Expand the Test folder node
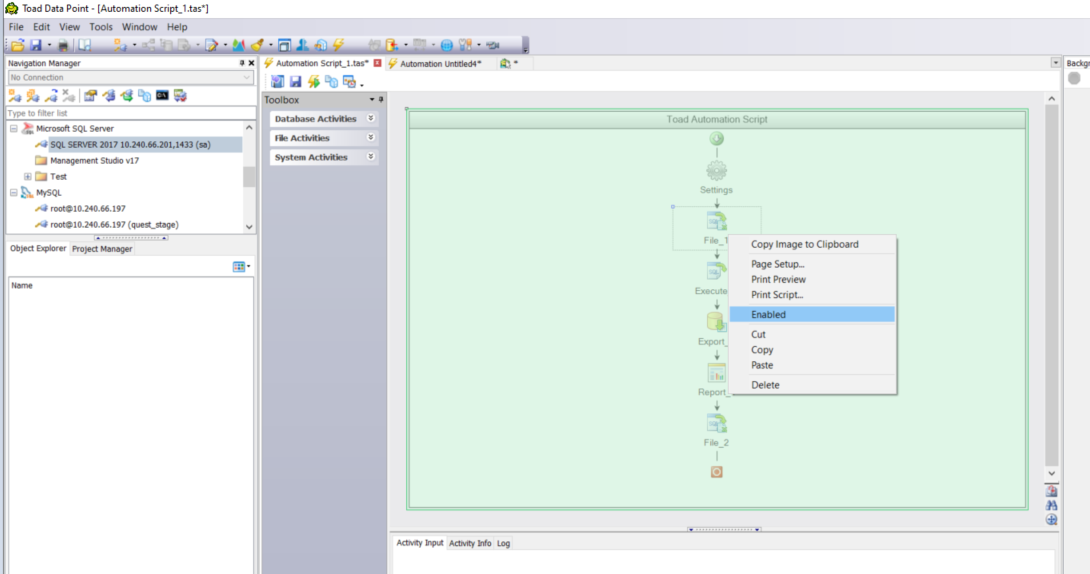 tap(27, 177)
